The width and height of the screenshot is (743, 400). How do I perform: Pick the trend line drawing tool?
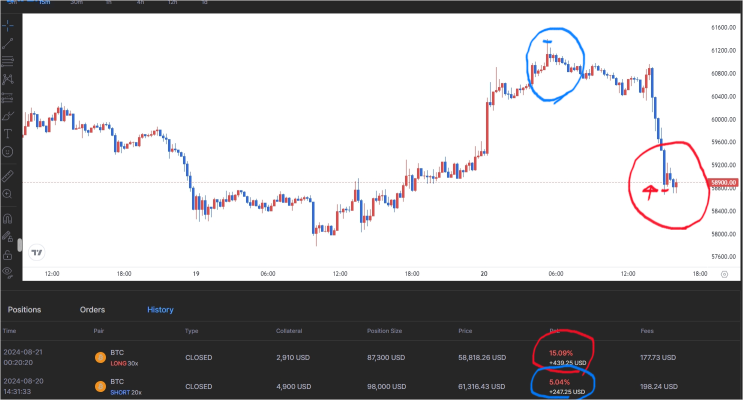point(8,44)
